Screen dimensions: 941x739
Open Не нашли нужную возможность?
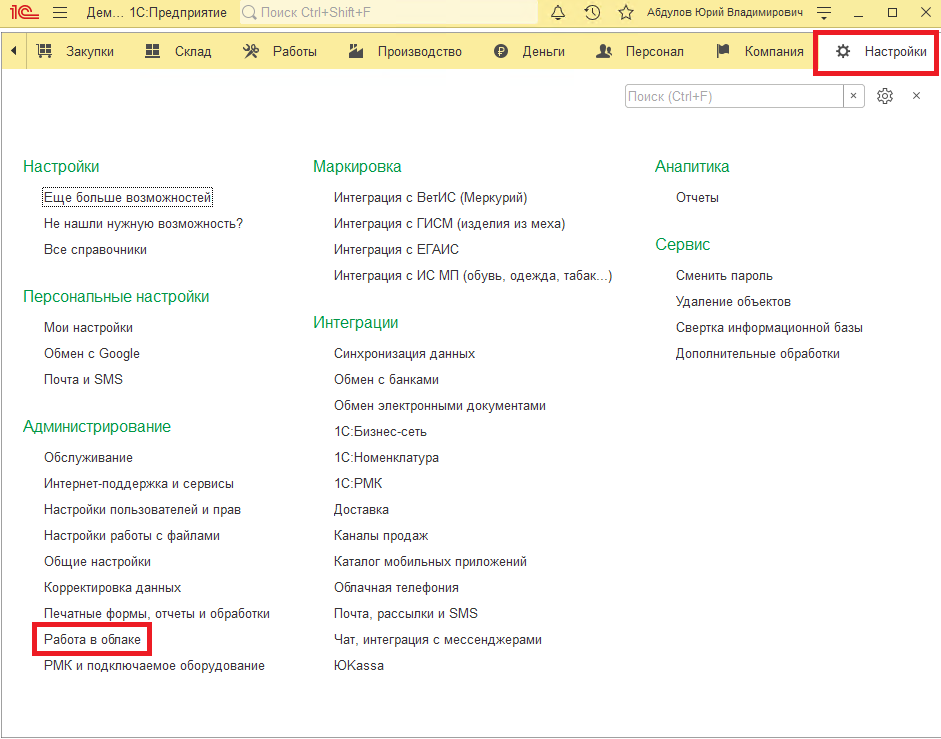click(x=143, y=223)
